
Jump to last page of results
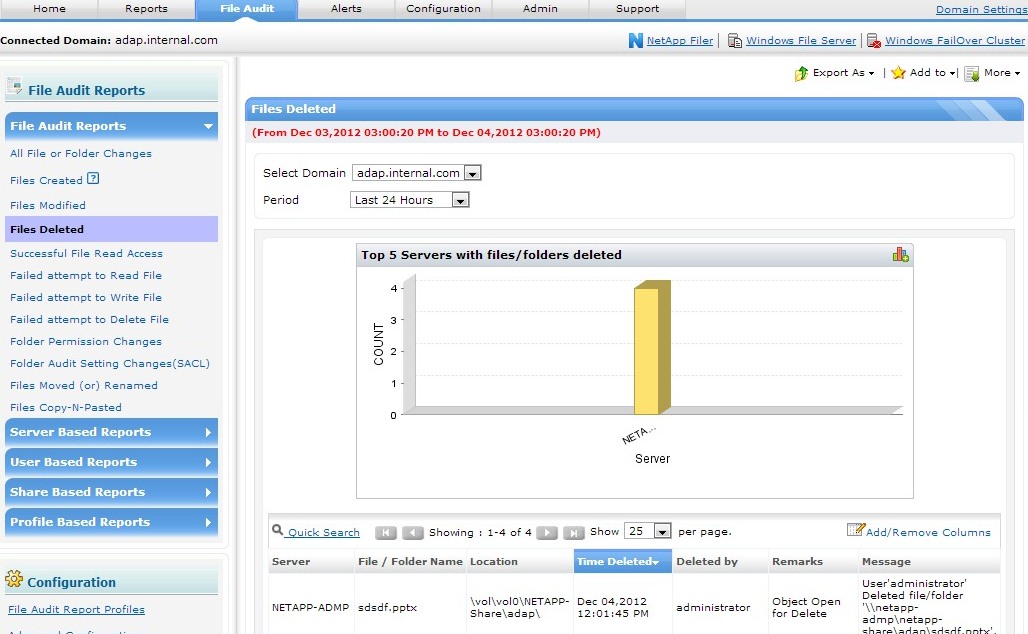tap(573, 533)
